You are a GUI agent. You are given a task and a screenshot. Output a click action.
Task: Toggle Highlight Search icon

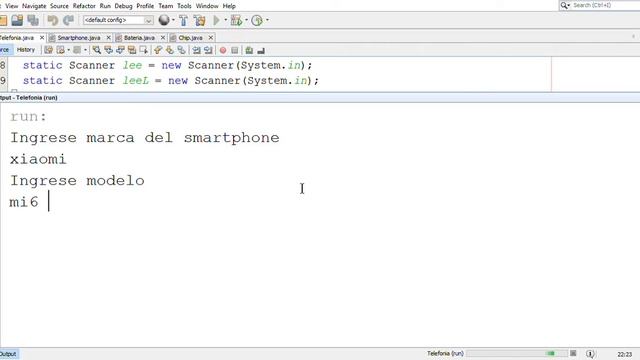tap(132, 50)
